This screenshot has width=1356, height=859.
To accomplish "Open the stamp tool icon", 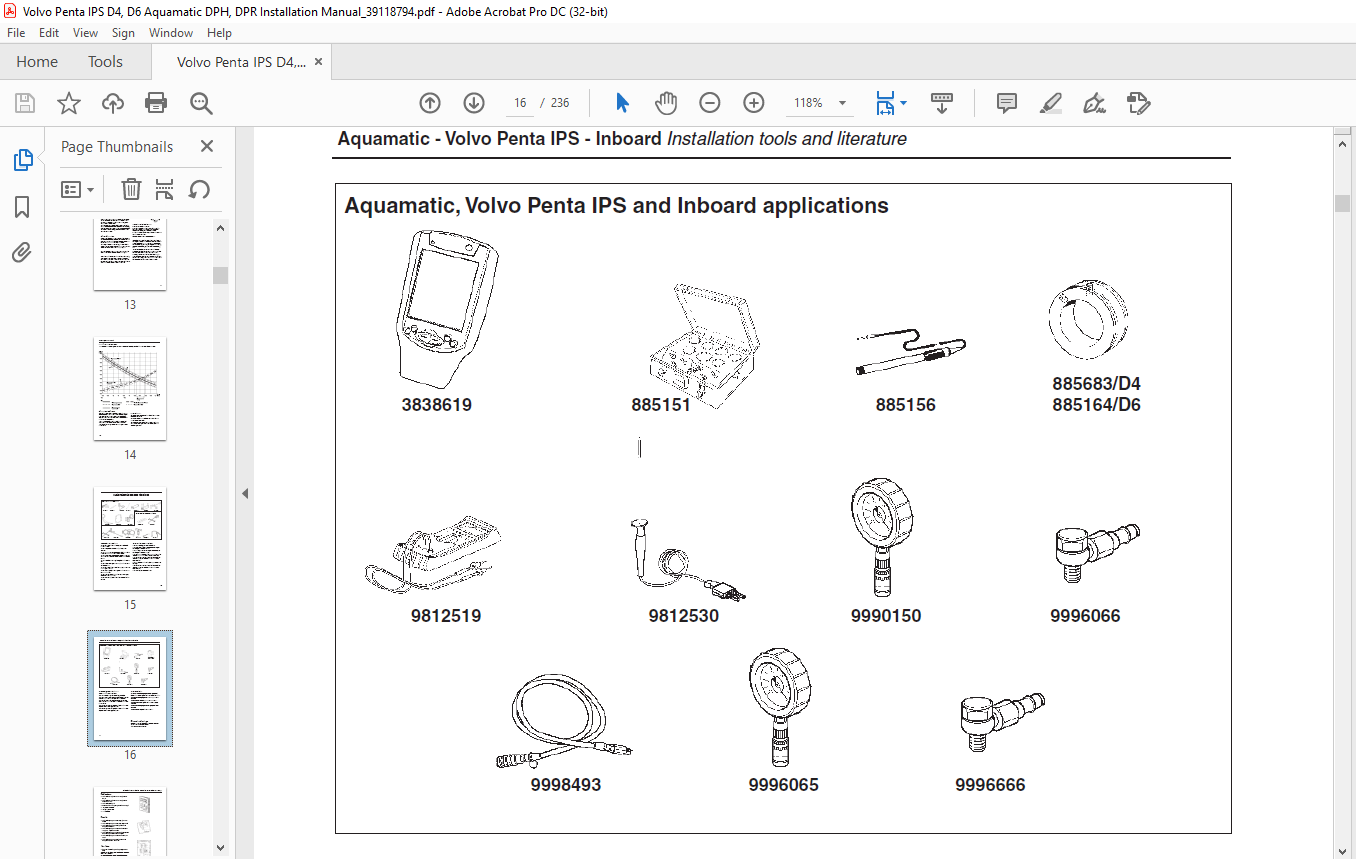I will click(x=1138, y=103).
